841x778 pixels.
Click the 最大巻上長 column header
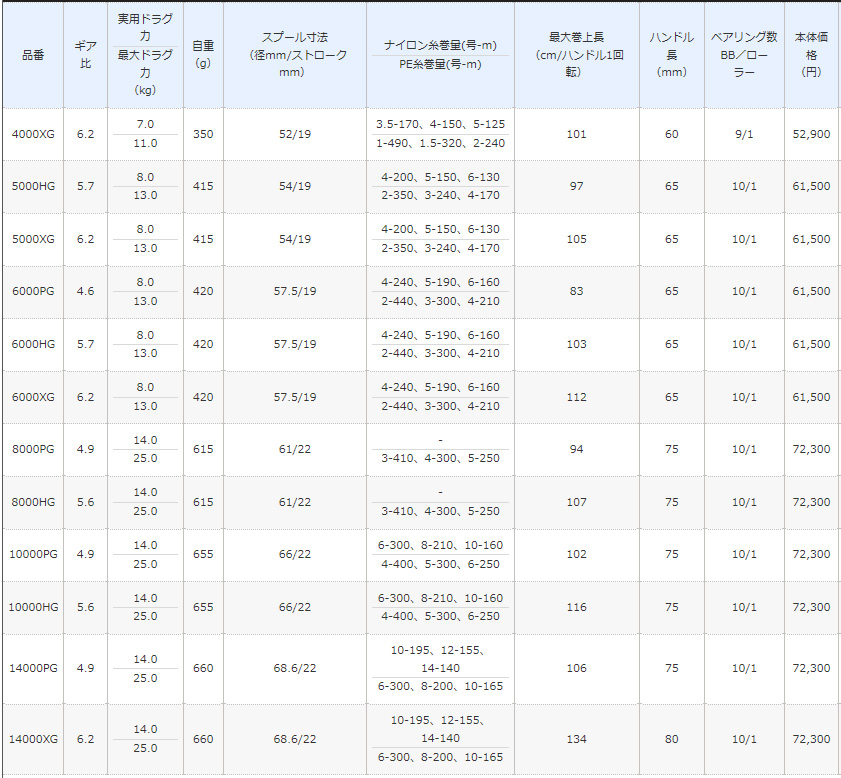[577, 55]
